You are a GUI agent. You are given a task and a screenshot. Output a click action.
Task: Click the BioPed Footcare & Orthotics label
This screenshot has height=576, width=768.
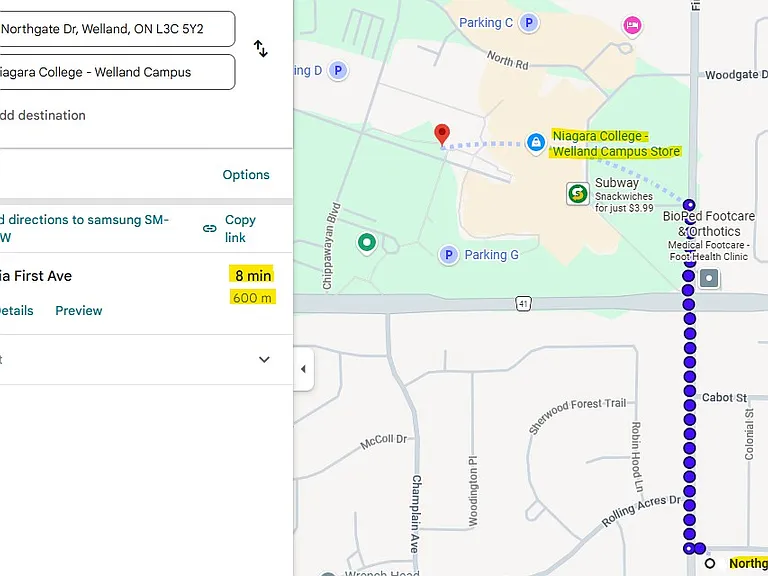(709, 224)
